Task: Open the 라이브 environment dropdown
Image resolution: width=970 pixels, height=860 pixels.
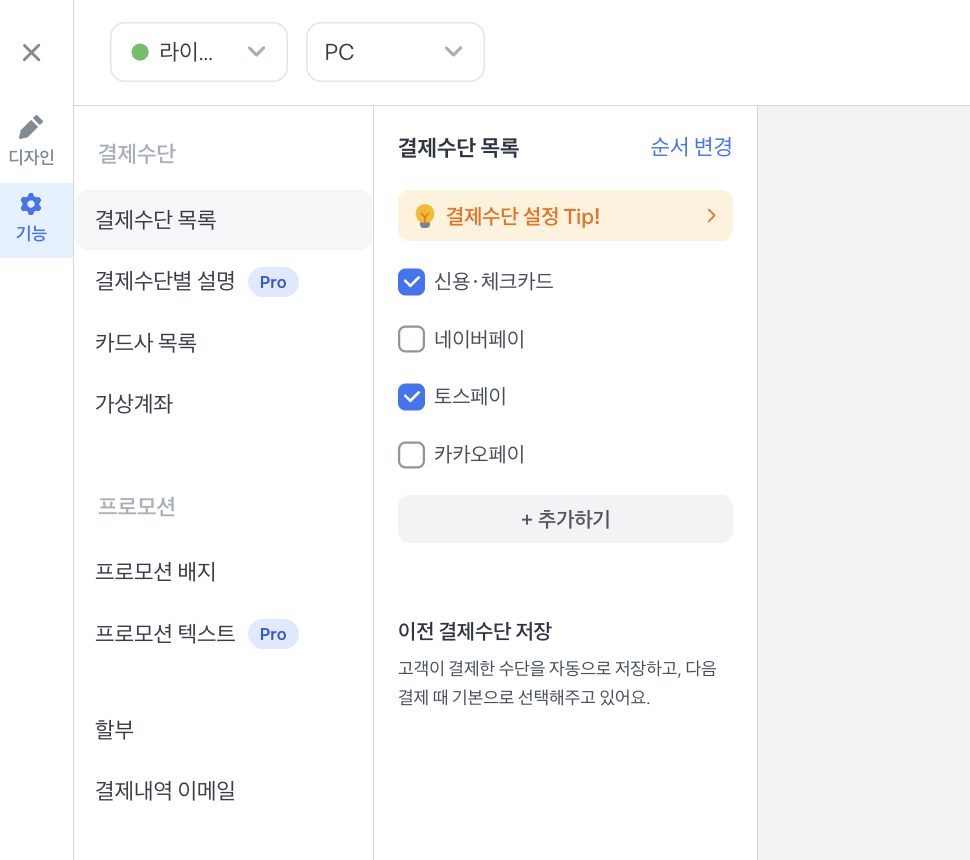Action: coord(199,52)
